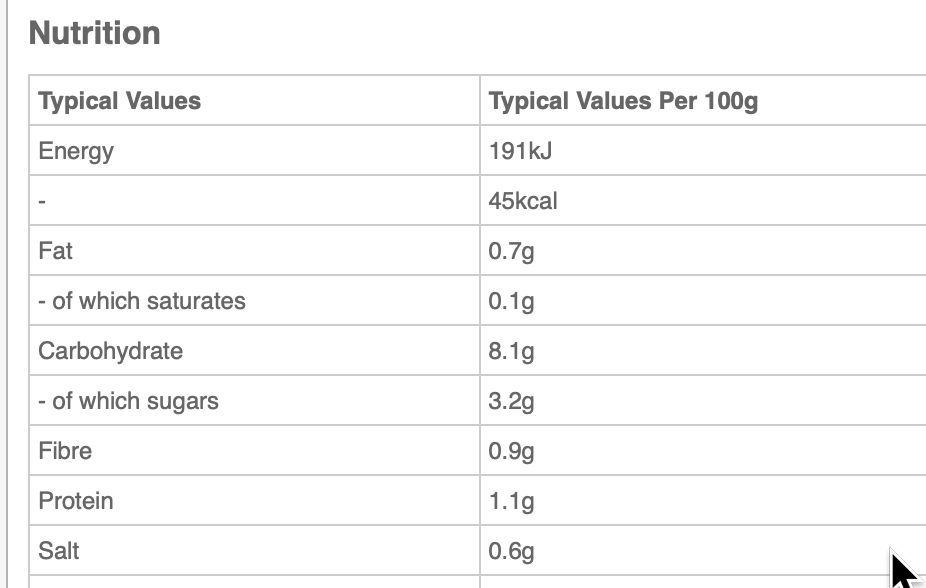Image resolution: width=926 pixels, height=588 pixels.
Task: Click the Salt row label
Action: pos(58,551)
